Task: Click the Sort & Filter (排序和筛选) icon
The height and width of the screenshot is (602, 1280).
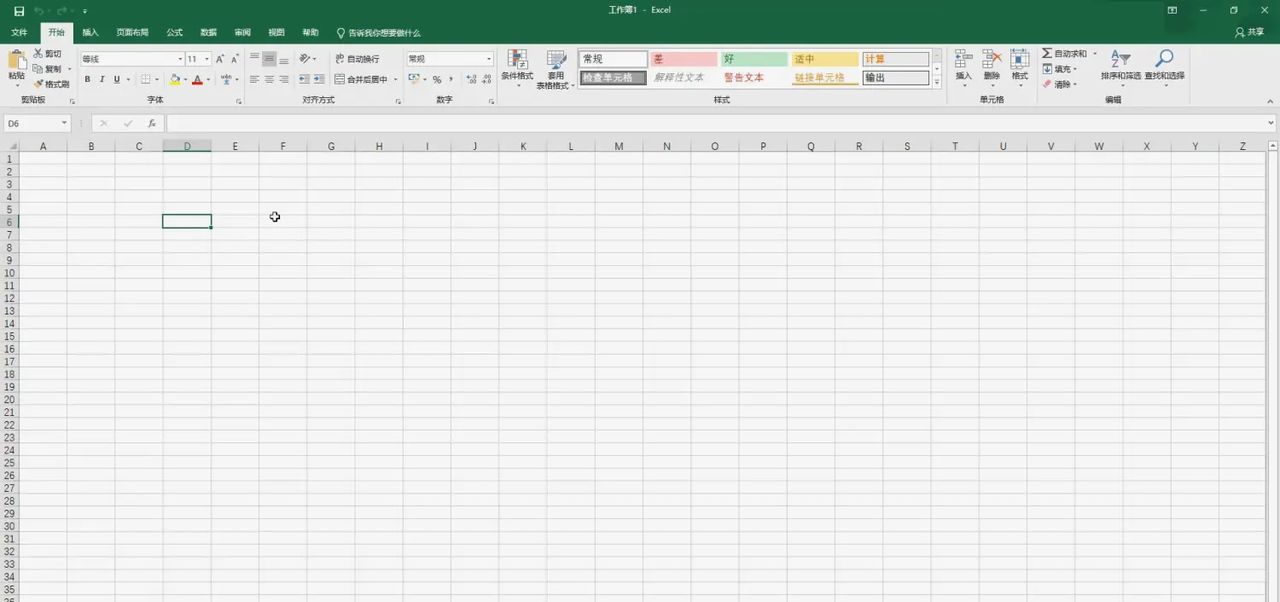Action: [1119, 60]
